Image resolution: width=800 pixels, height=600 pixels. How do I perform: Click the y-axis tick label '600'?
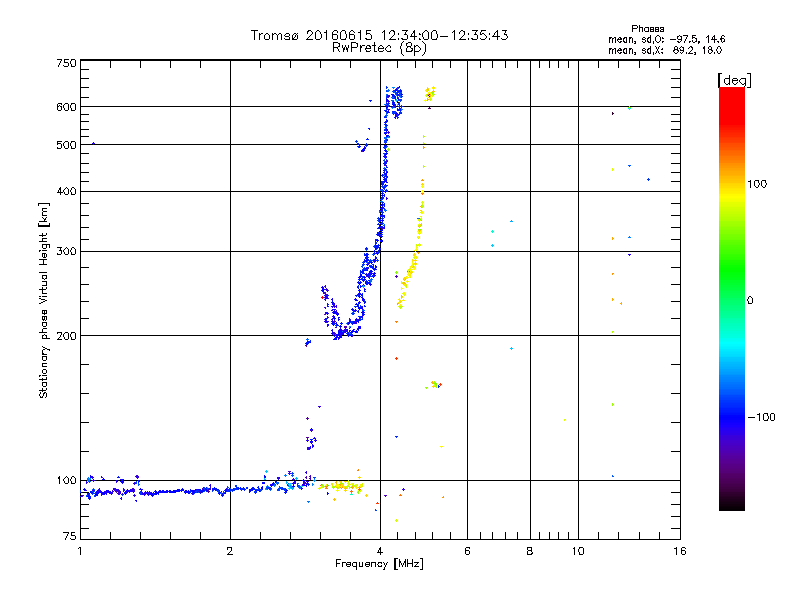(66, 107)
